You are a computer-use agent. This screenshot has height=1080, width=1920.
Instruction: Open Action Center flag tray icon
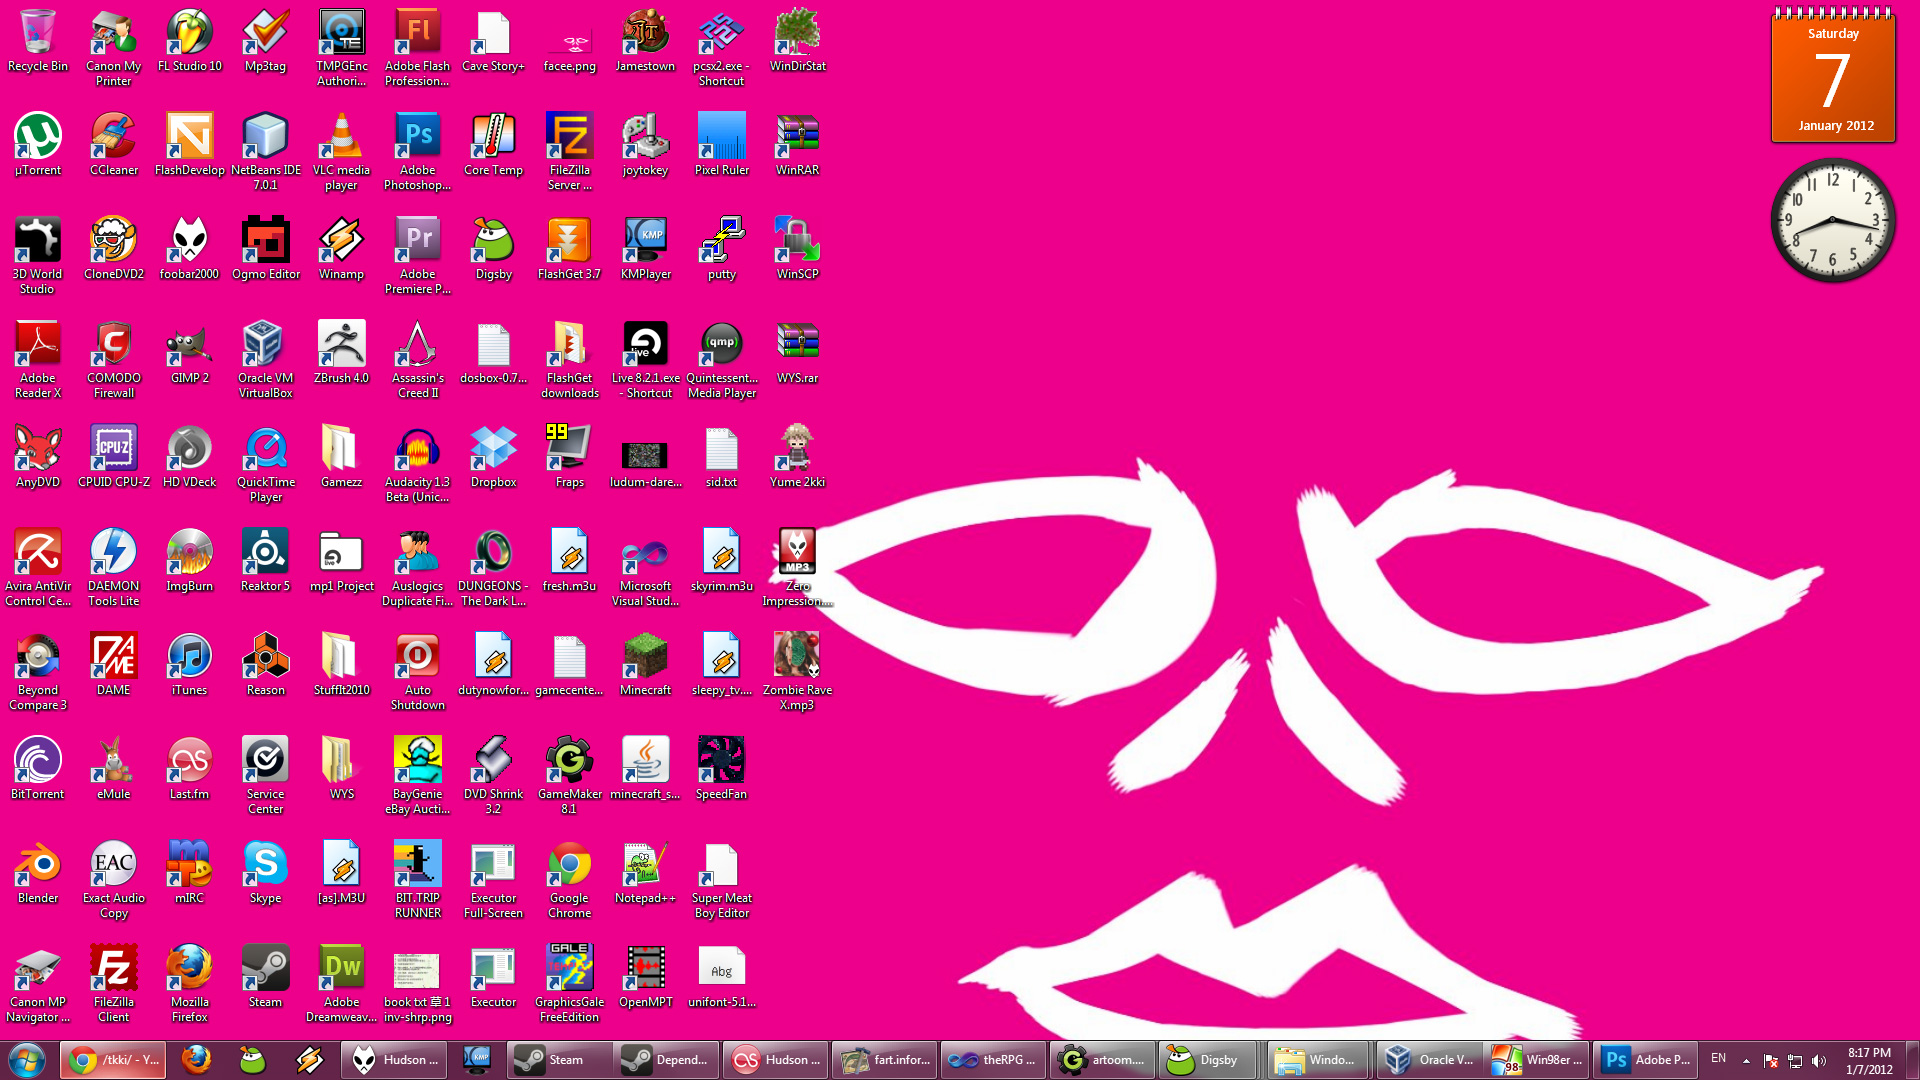pos(1770,1061)
